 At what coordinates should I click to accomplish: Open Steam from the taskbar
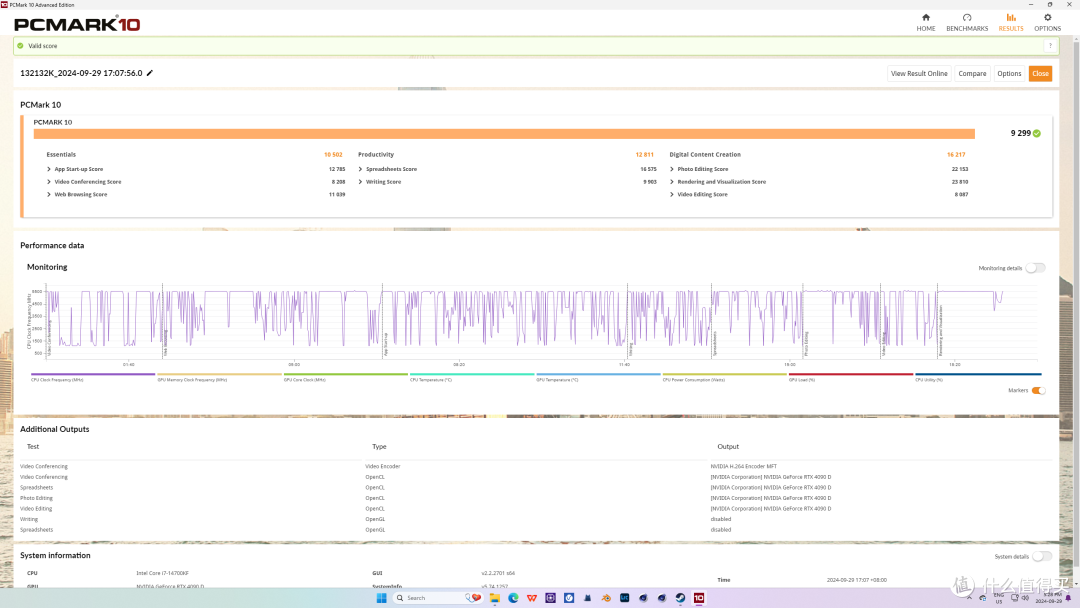click(x=681, y=598)
